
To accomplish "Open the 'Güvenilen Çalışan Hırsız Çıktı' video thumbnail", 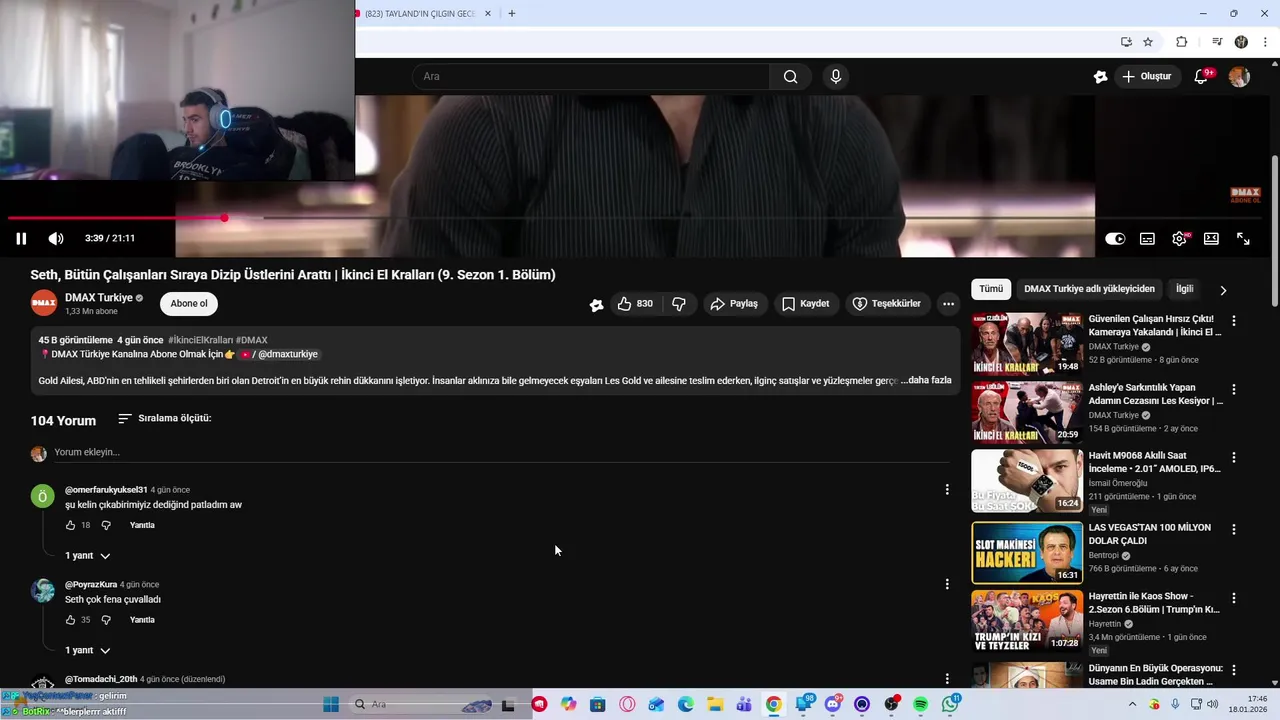I will (1027, 344).
